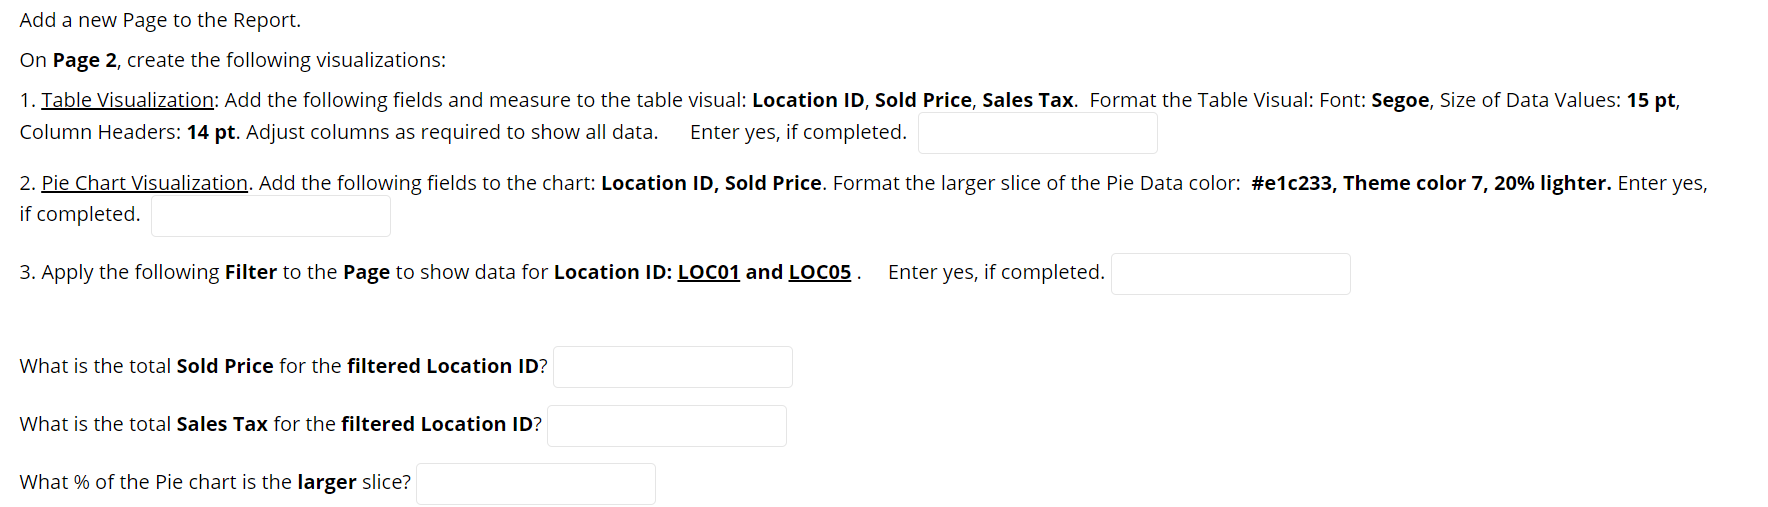1768x507 pixels.
Task: Click the underlined Table Visualization text
Action: (x=127, y=100)
